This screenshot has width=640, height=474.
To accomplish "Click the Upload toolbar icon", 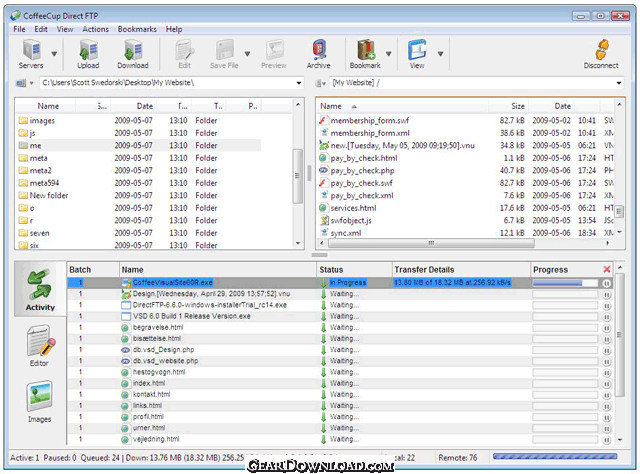I will [x=88, y=53].
